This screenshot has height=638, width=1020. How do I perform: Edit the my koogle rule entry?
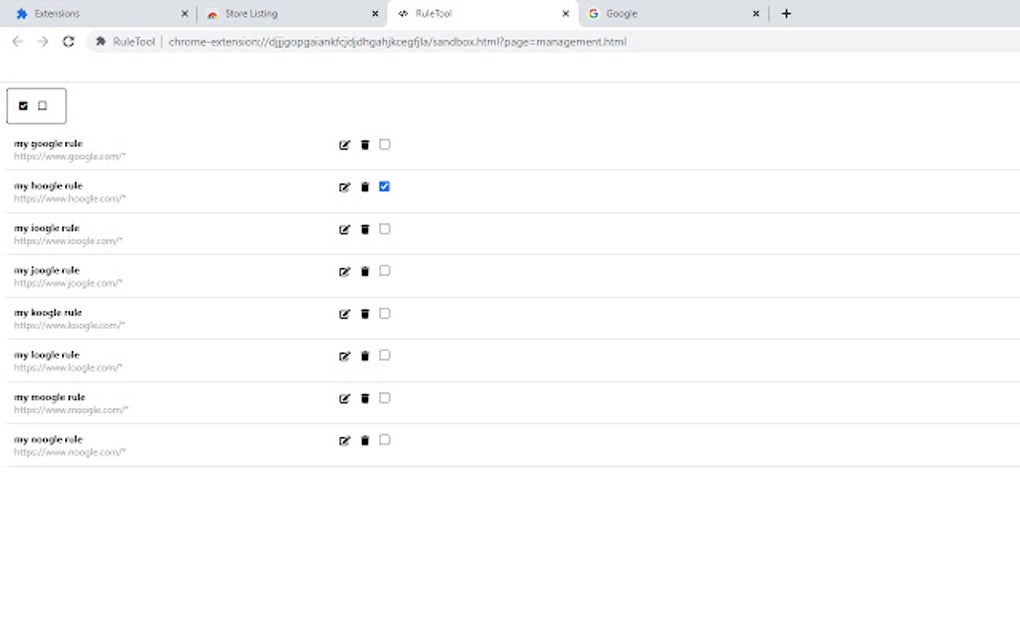click(345, 314)
